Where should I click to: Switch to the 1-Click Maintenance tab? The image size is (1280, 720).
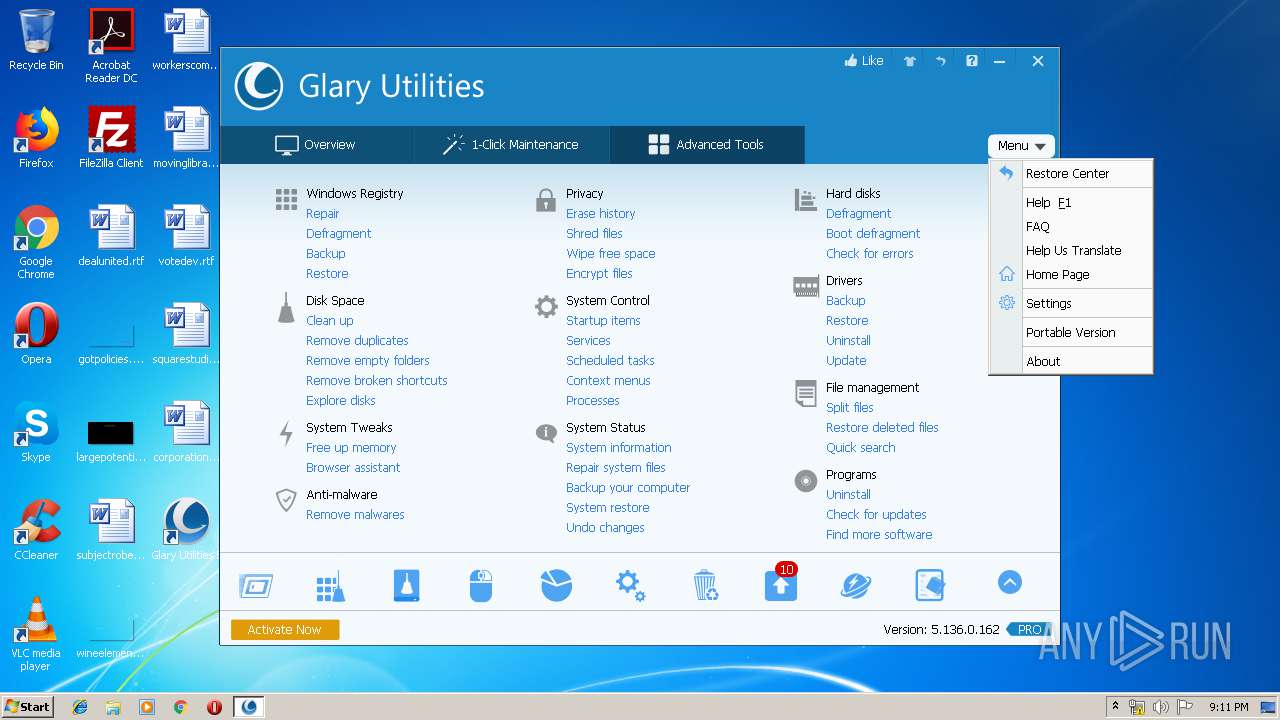pyautogui.click(x=511, y=145)
